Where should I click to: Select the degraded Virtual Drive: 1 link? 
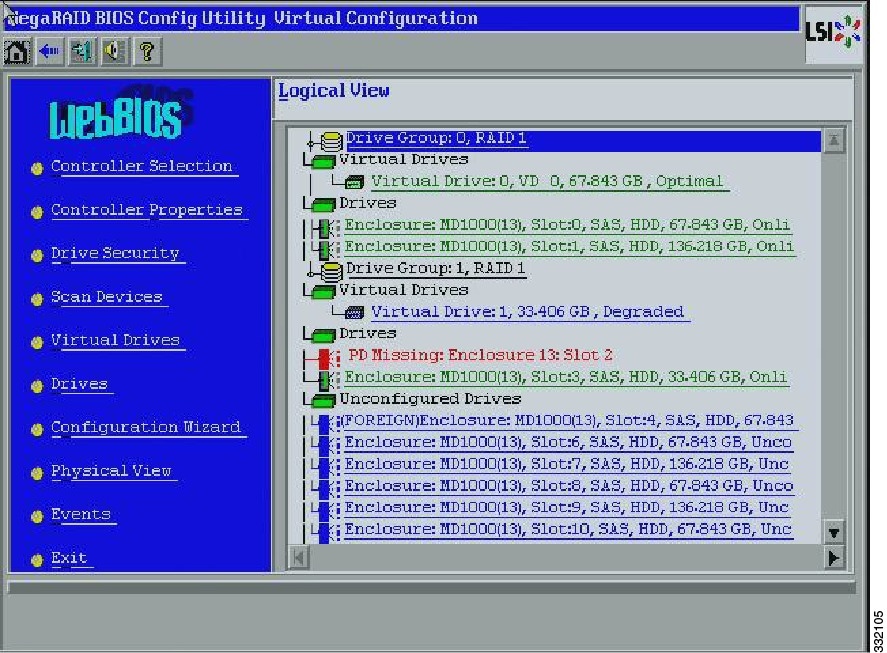pos(528,311)
